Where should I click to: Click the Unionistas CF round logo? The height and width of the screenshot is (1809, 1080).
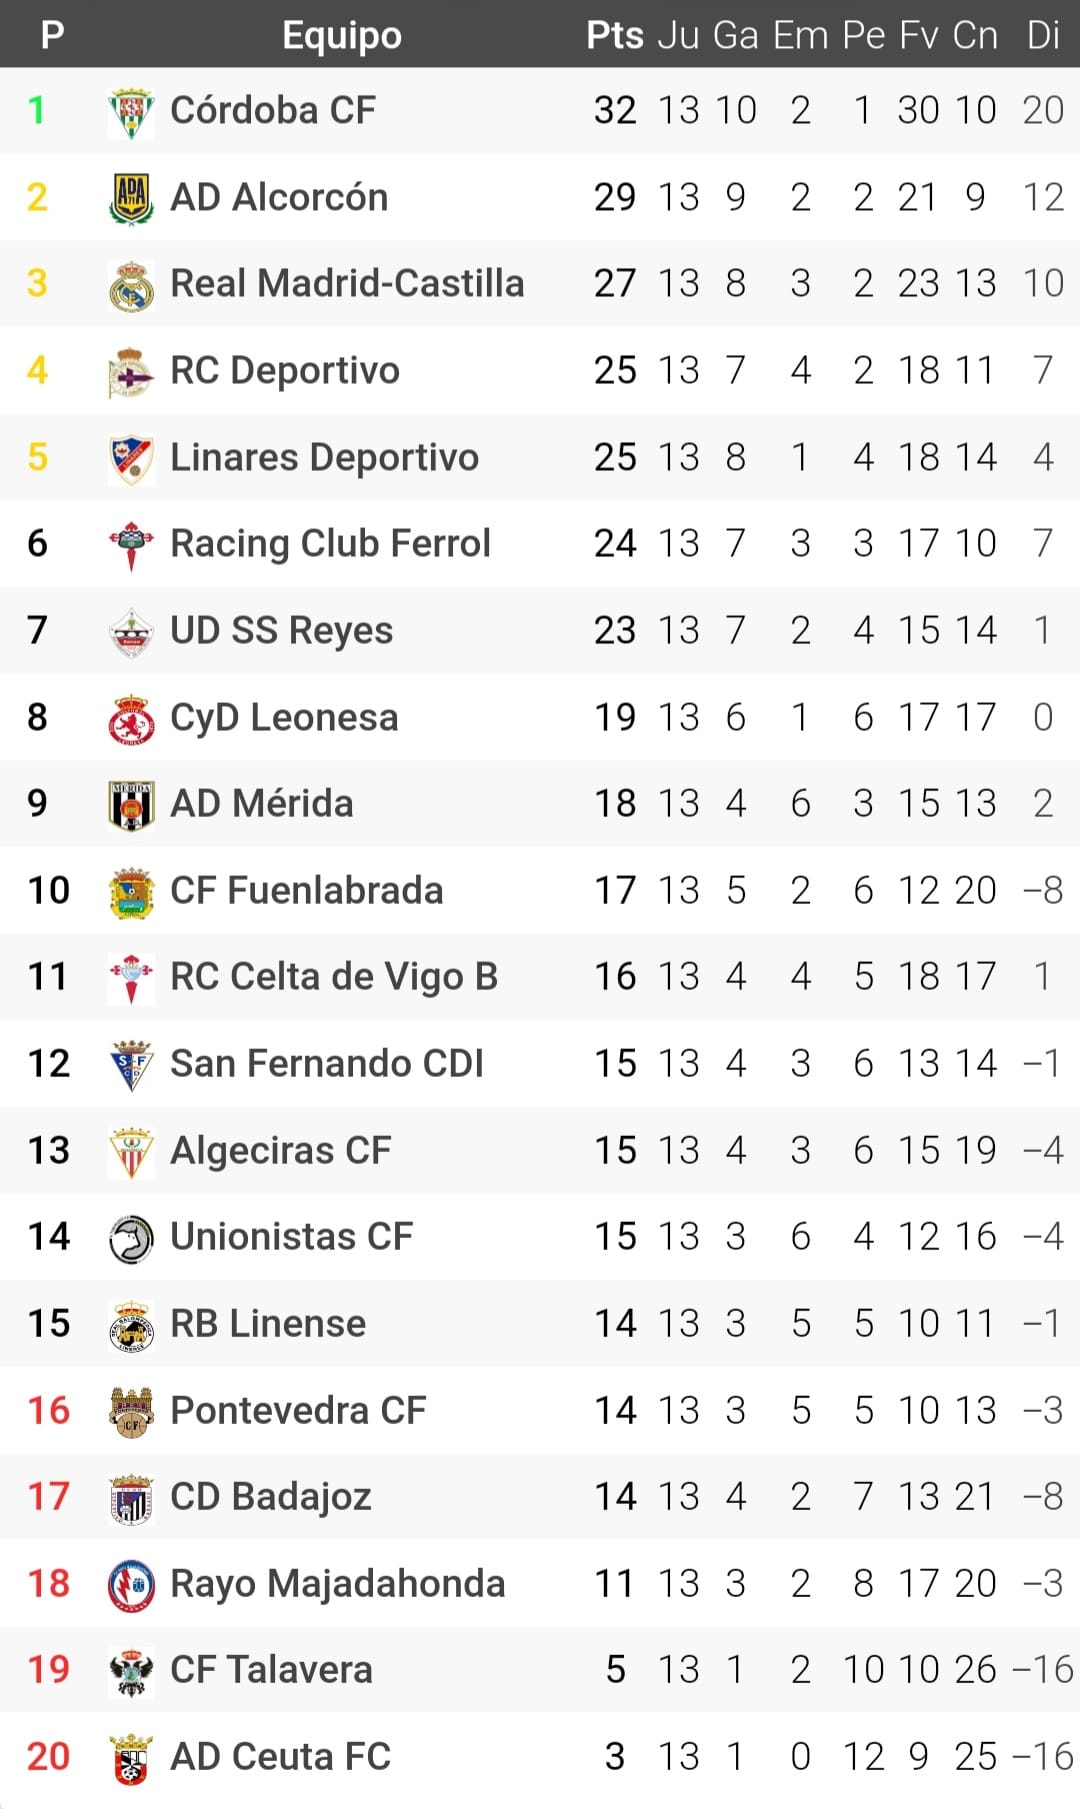(x=131, y=1238)
